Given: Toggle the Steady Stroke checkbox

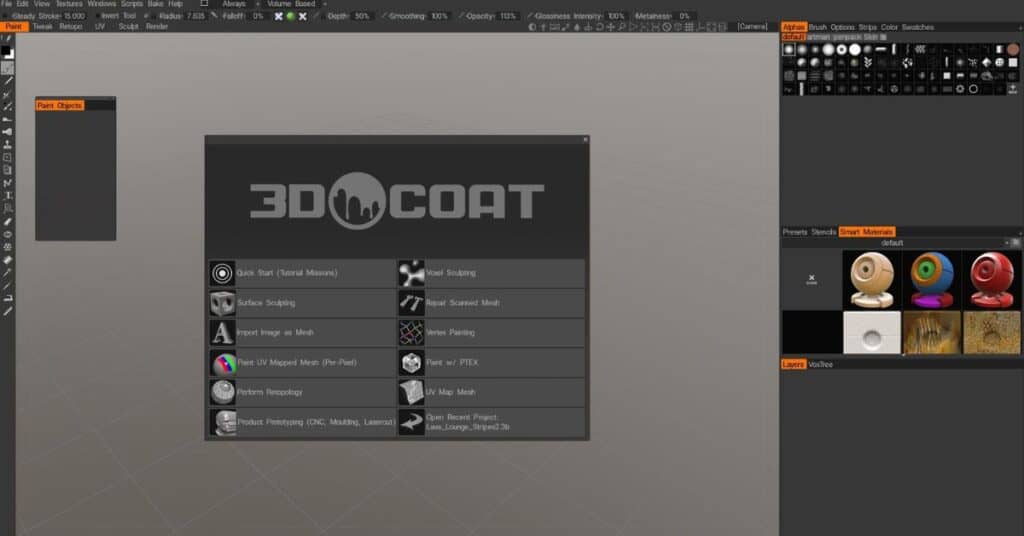Looking at the screenshot, I should (x=7, y=16).
